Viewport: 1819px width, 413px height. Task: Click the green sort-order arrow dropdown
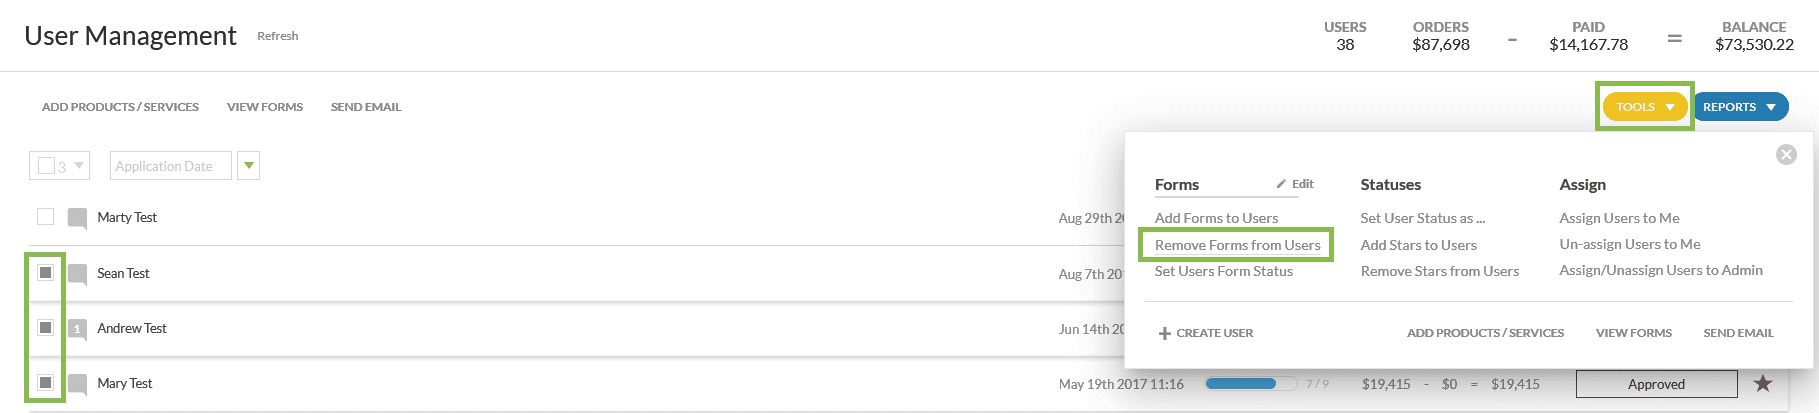click(x=249, y=166)
